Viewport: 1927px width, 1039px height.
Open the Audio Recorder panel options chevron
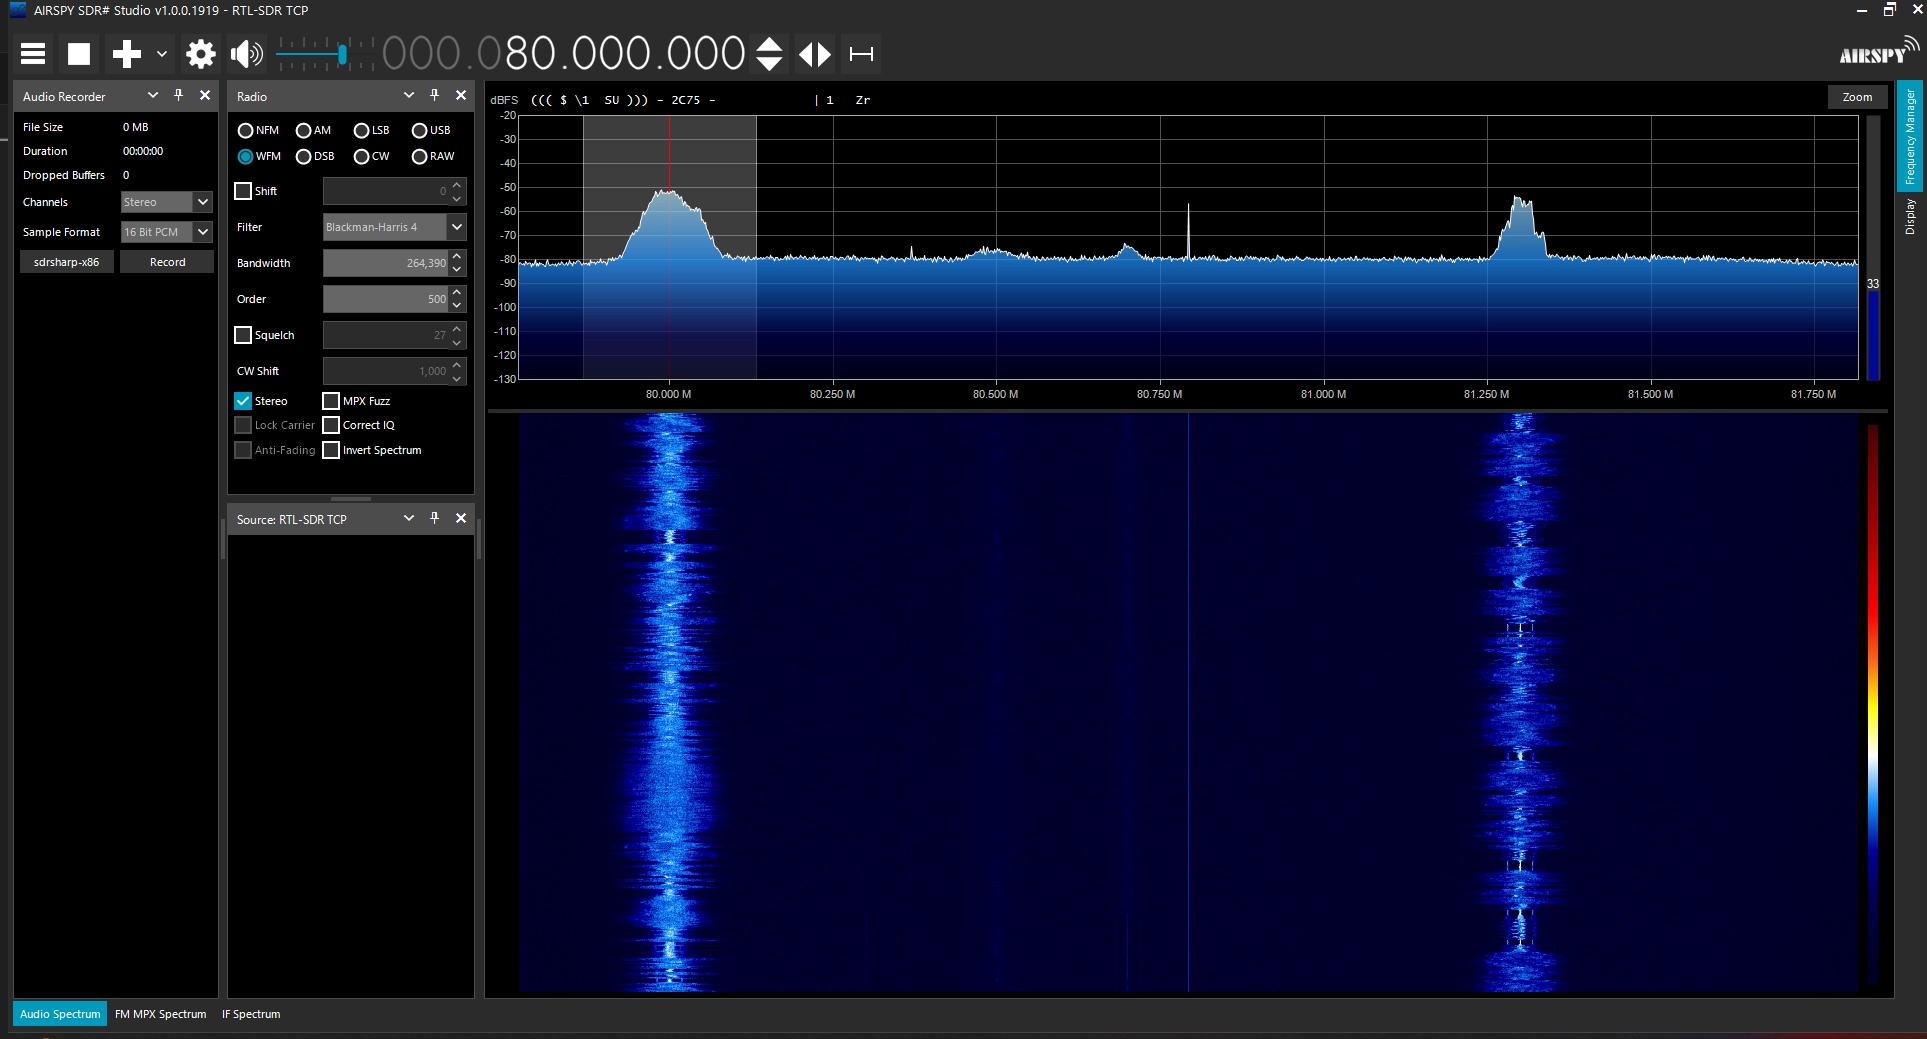pos(153,95)
